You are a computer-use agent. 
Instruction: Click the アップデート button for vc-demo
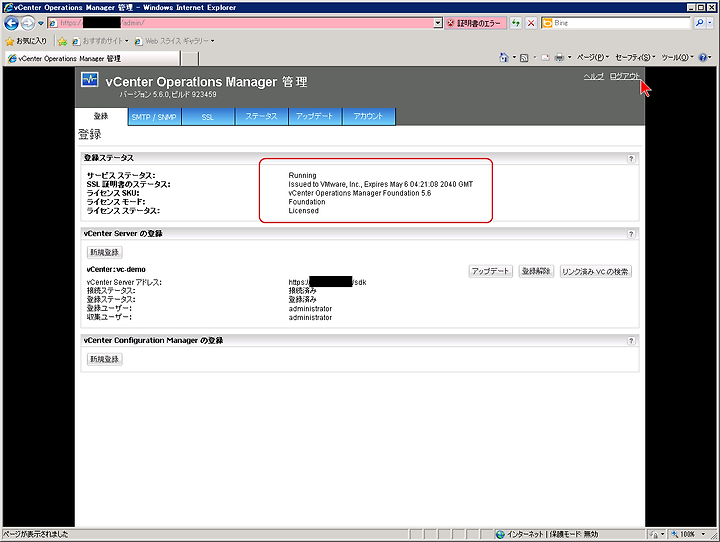[x=490, y=271]
